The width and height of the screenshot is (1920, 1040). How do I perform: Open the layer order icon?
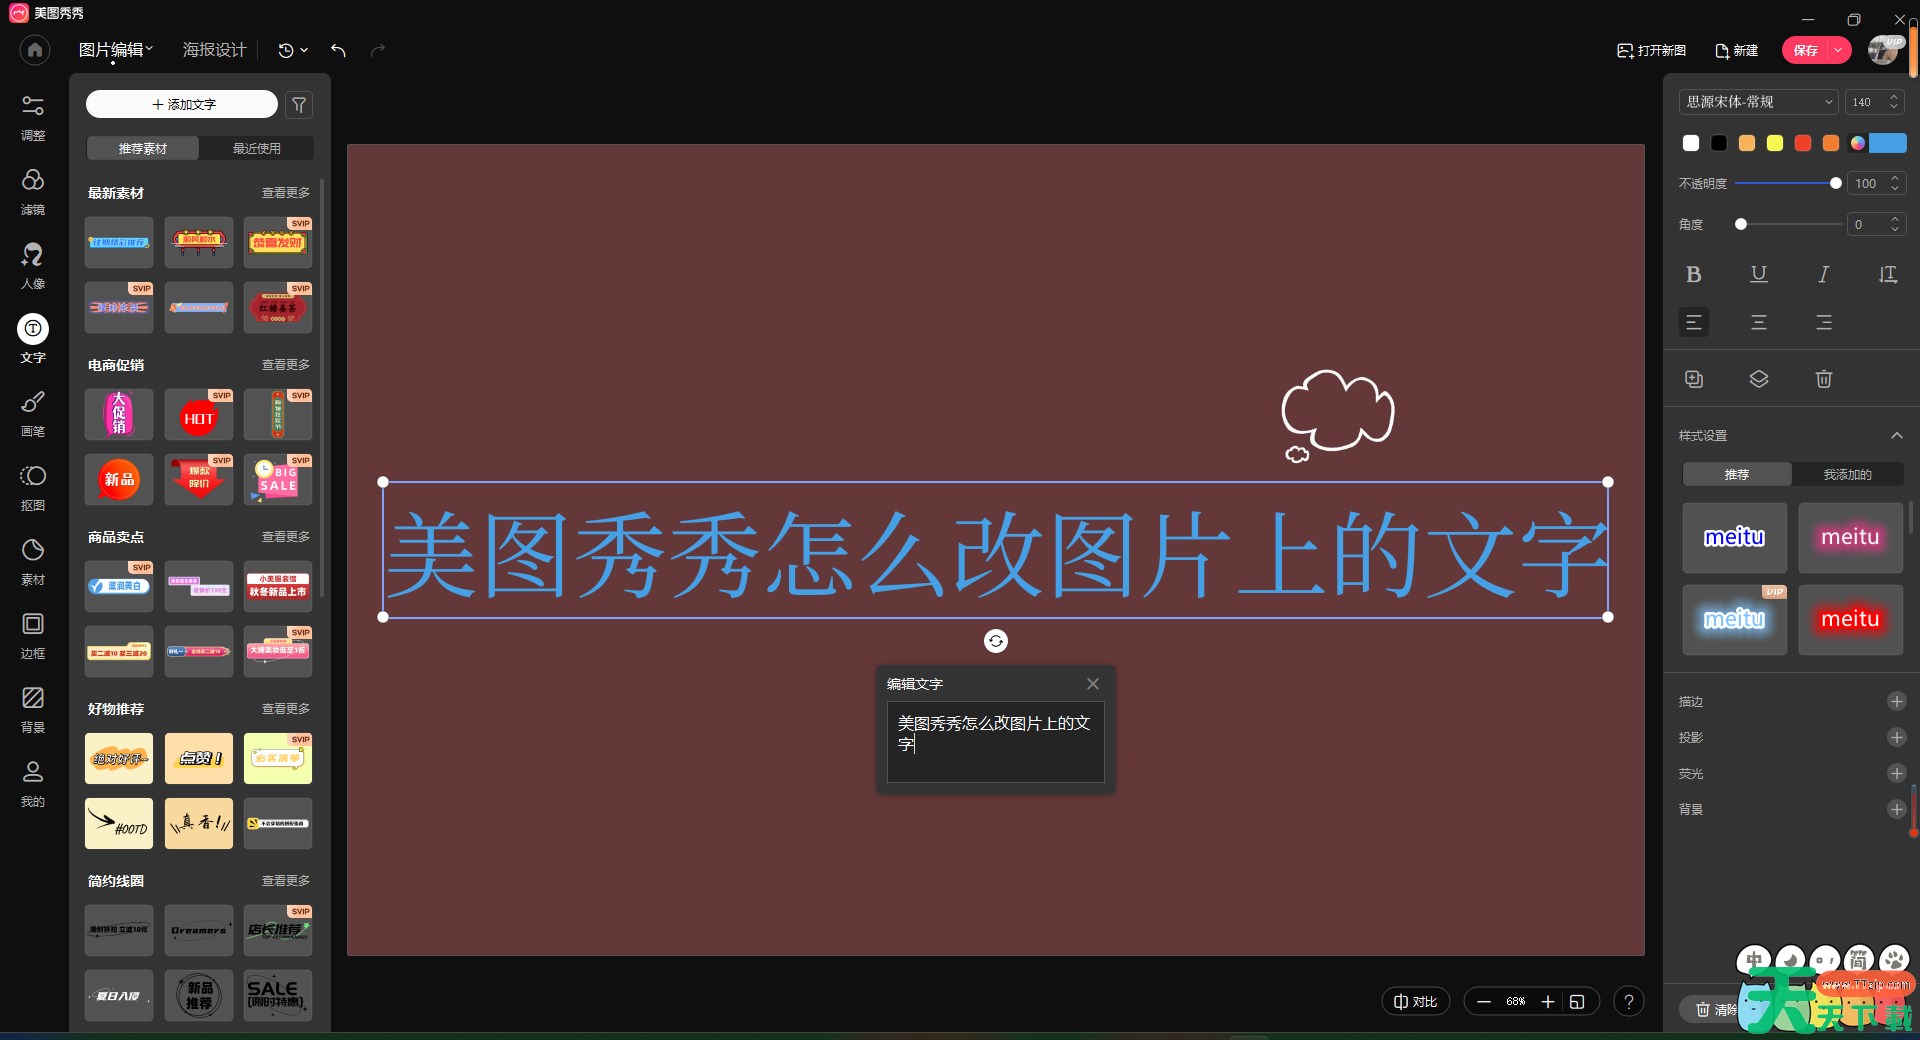pos(1759,379)
